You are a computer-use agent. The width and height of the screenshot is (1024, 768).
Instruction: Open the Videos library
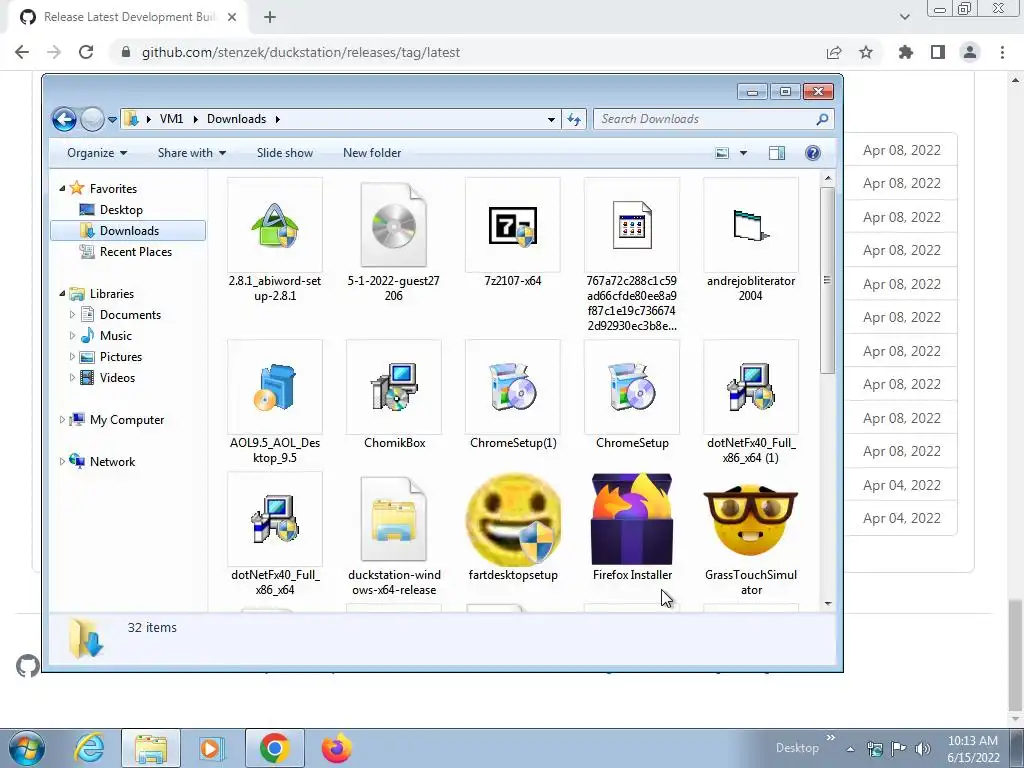tap(117, 377)
